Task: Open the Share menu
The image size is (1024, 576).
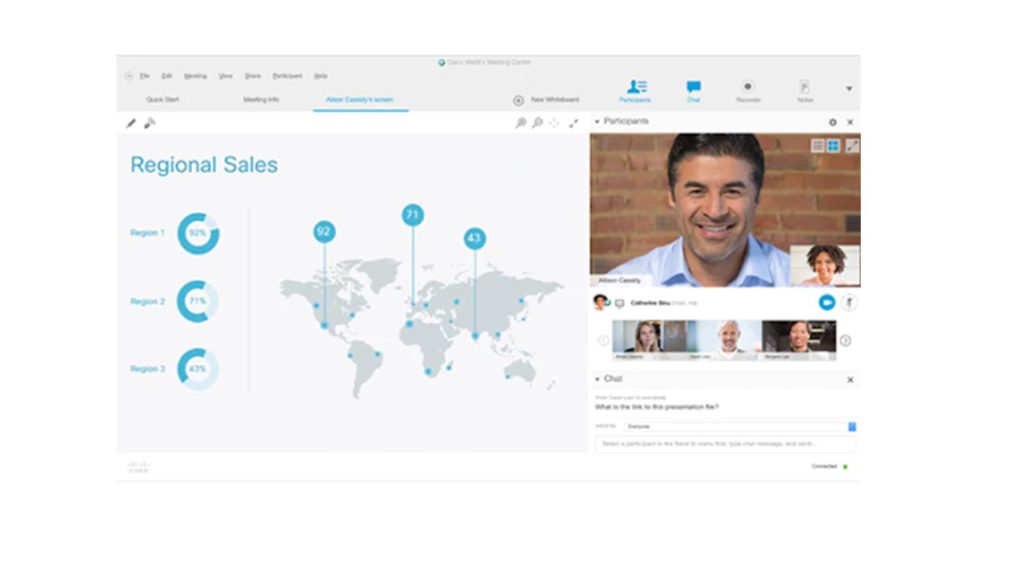Action: [253, 76]
